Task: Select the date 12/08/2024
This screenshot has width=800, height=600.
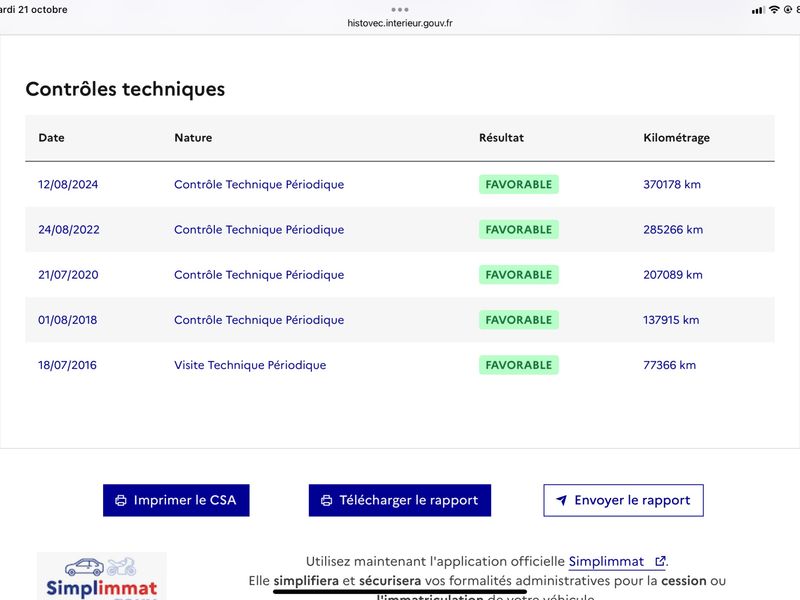Action: (x=68, y=185)
